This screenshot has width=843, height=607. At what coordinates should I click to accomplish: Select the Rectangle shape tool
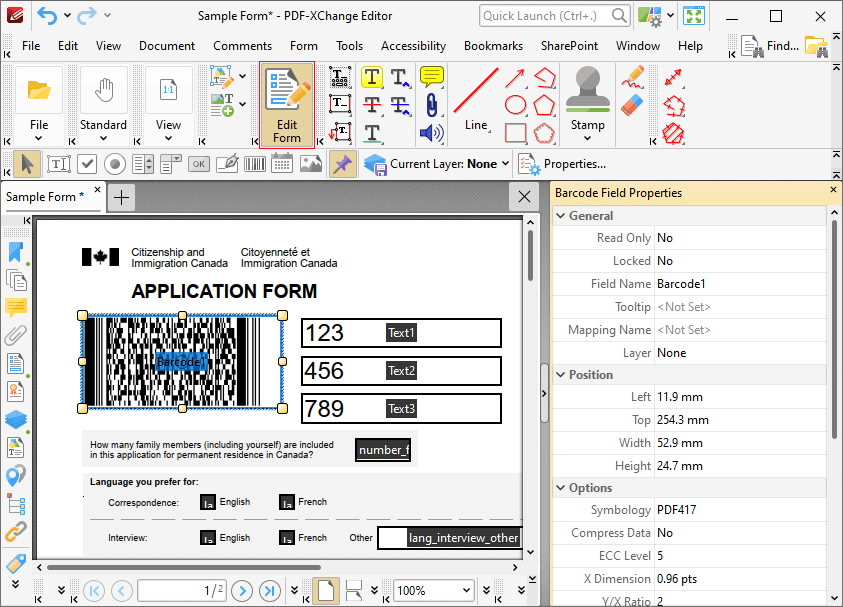(x=515, y=133)
